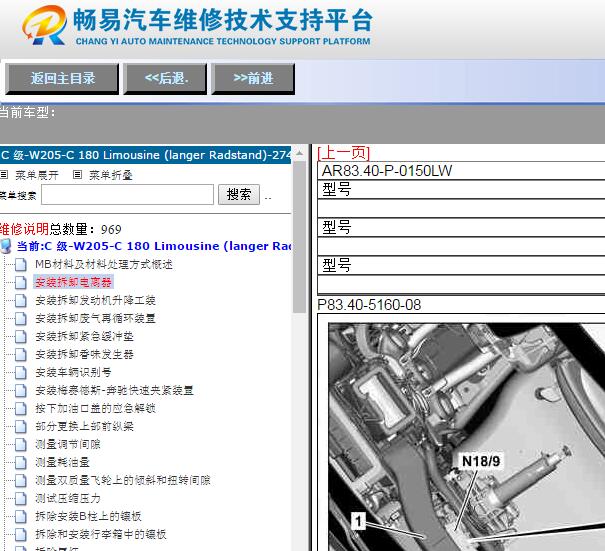The width and height of the screenshot is (605, 551).
Task: Click document code AR83.40-P-0150LW
Action: tap(387, 171)
